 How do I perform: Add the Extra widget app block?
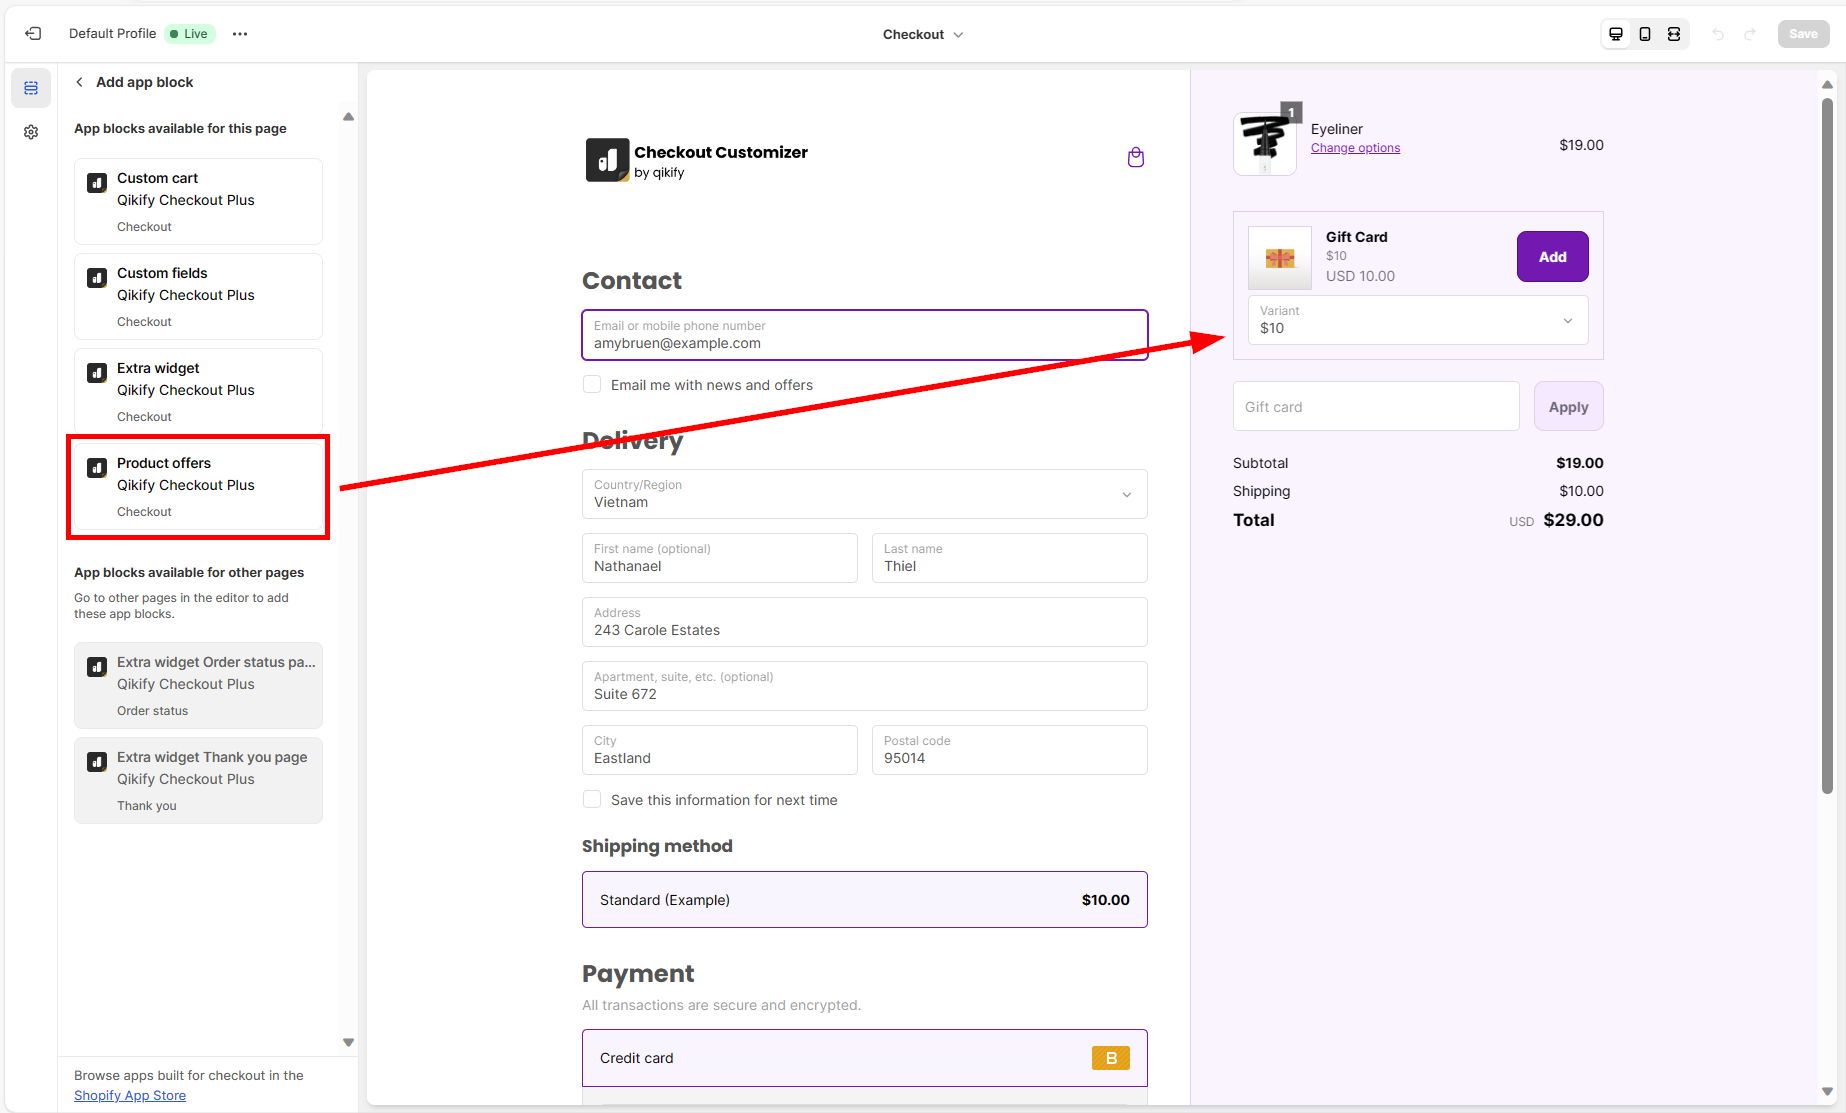pyautogui.click(x=198, y=391)
